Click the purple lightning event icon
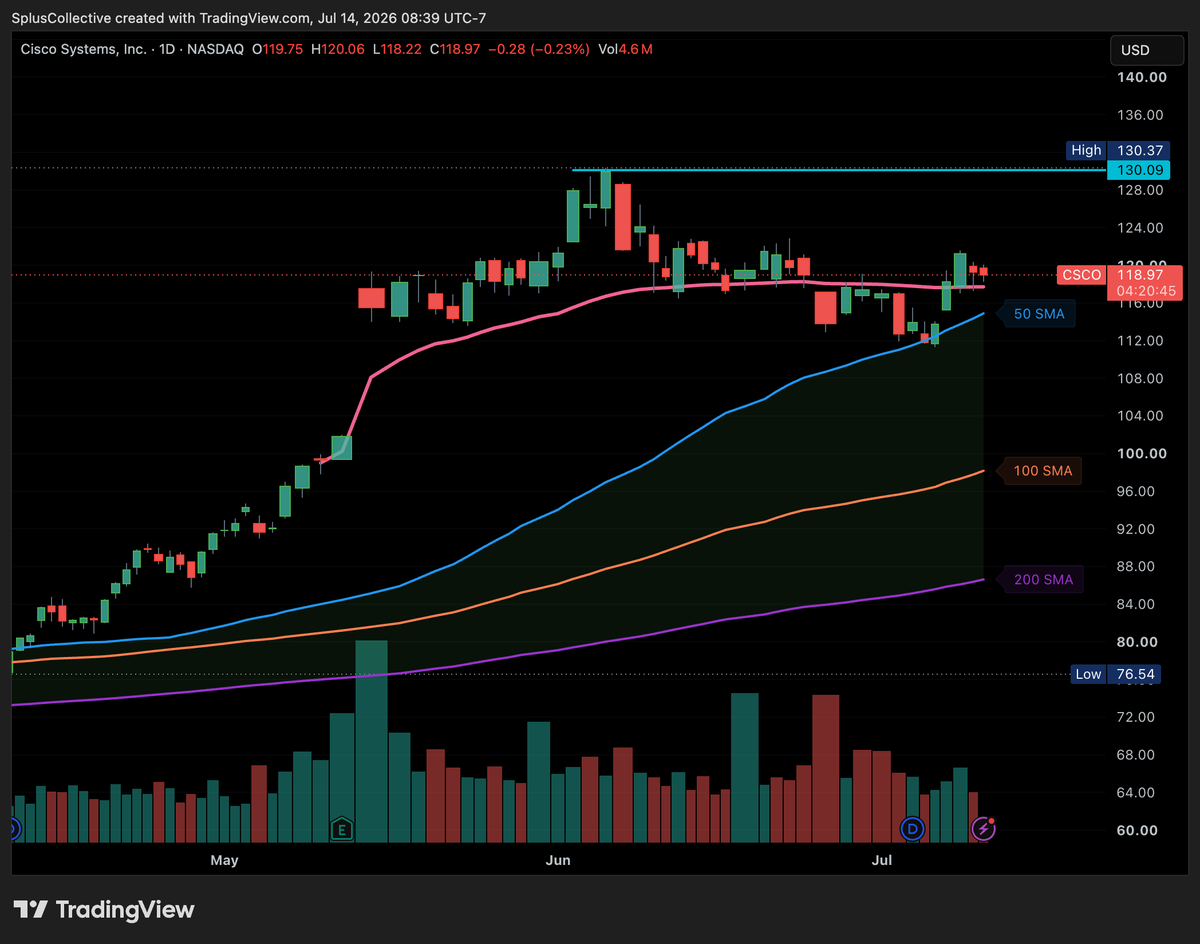This screenshot has height=944, width=1200. pyautogui.click(x=984, y=828)
